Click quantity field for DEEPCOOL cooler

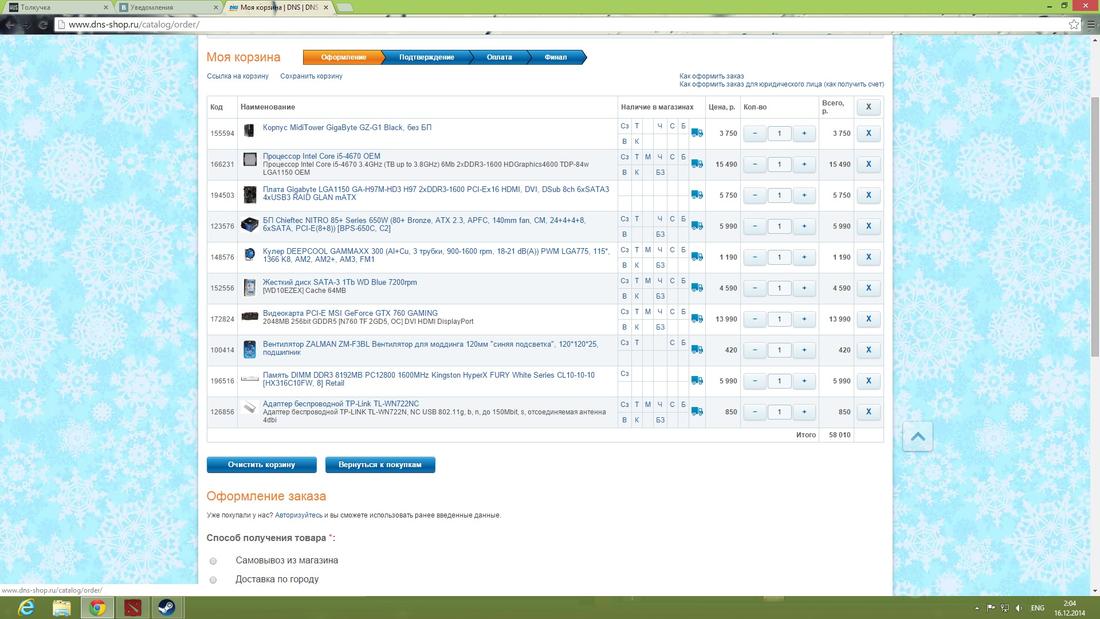[x=779, y=257]
